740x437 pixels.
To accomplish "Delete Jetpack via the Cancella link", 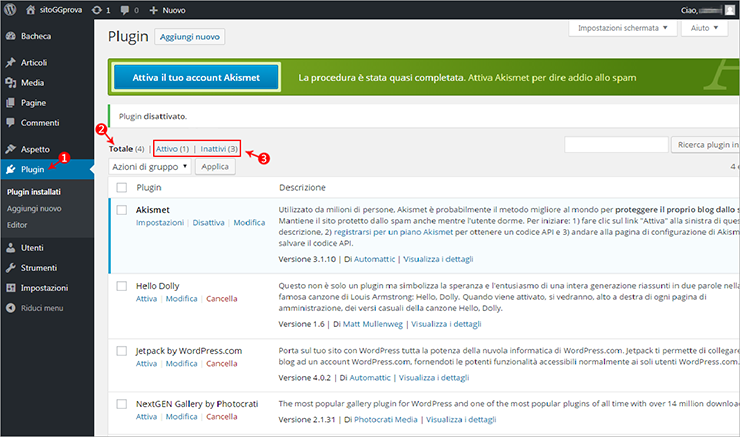I will coord(222,364).
